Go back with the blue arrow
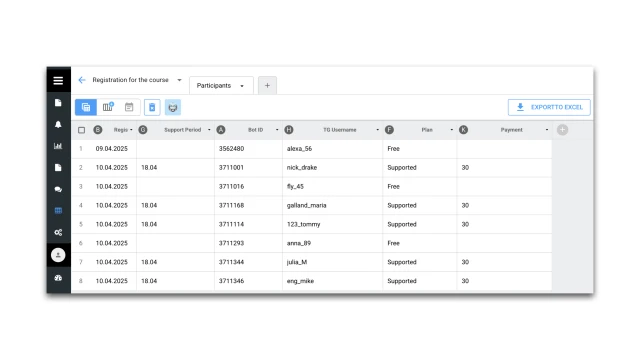Screen dimensions: 640x360 [82, 80]
